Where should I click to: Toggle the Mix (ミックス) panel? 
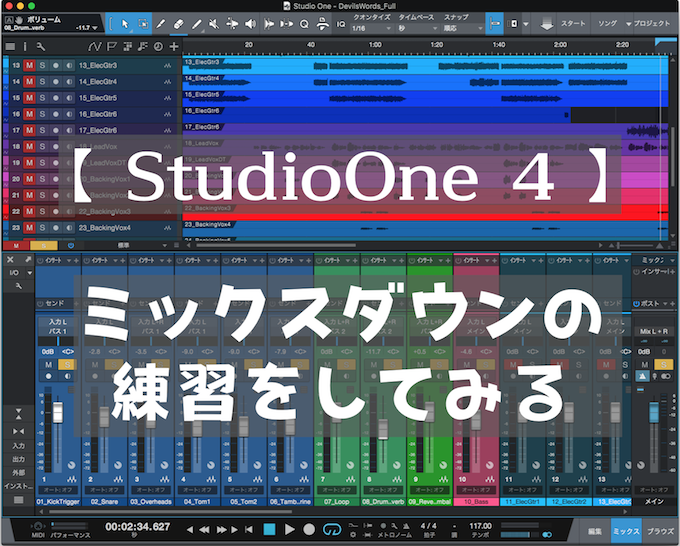point(626,531)
